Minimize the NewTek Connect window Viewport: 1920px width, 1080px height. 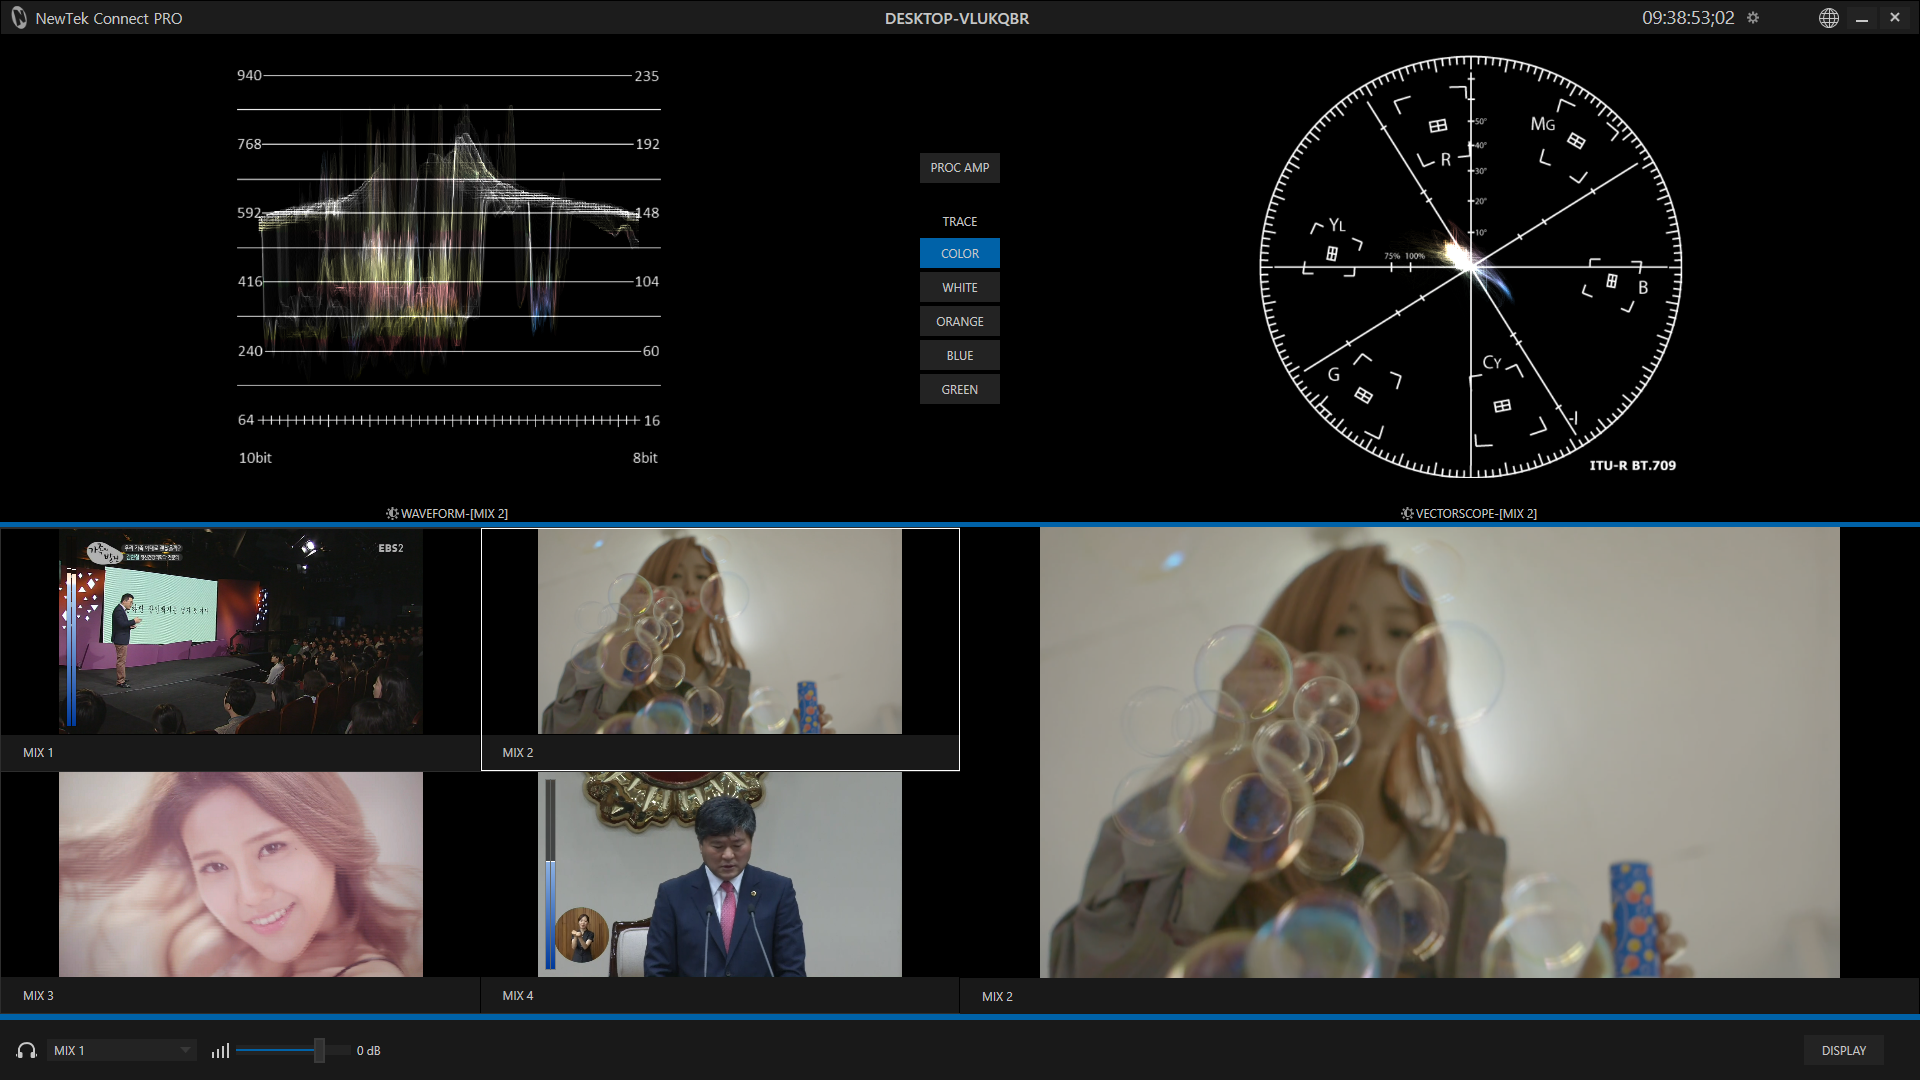coord(1862,18)
